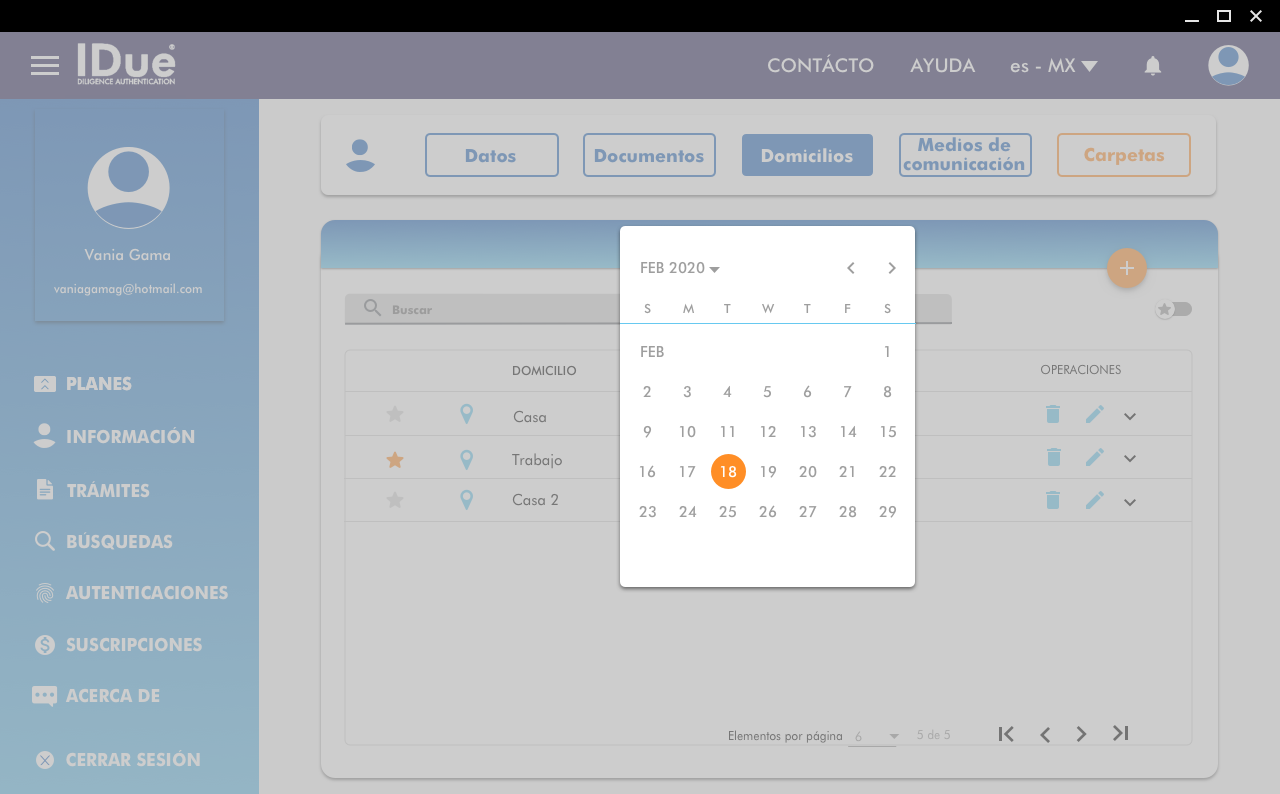
Task: Switch to the Documentos tab
Action: (x=649, y=155)
